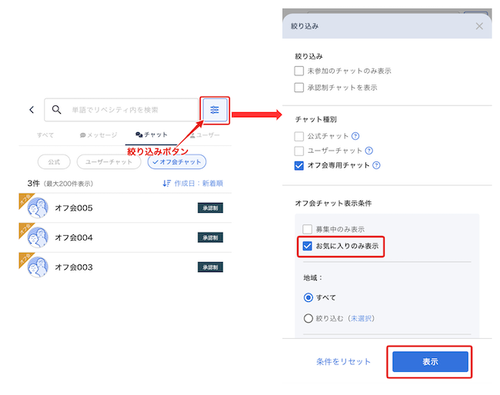Close the 絞り込み panel with X
Image resolution: width=500 pixels, height=395 pixels.
click(479, 26)
